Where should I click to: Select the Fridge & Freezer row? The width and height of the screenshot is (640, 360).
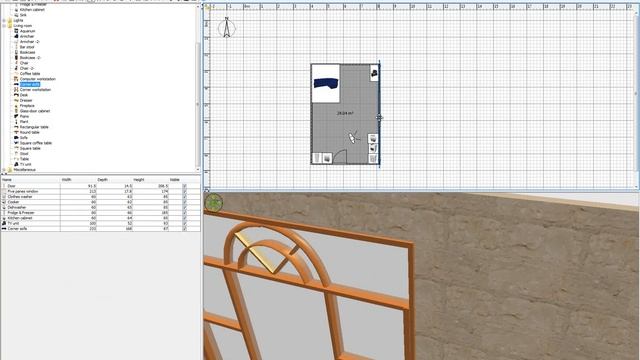click(100, 213)
